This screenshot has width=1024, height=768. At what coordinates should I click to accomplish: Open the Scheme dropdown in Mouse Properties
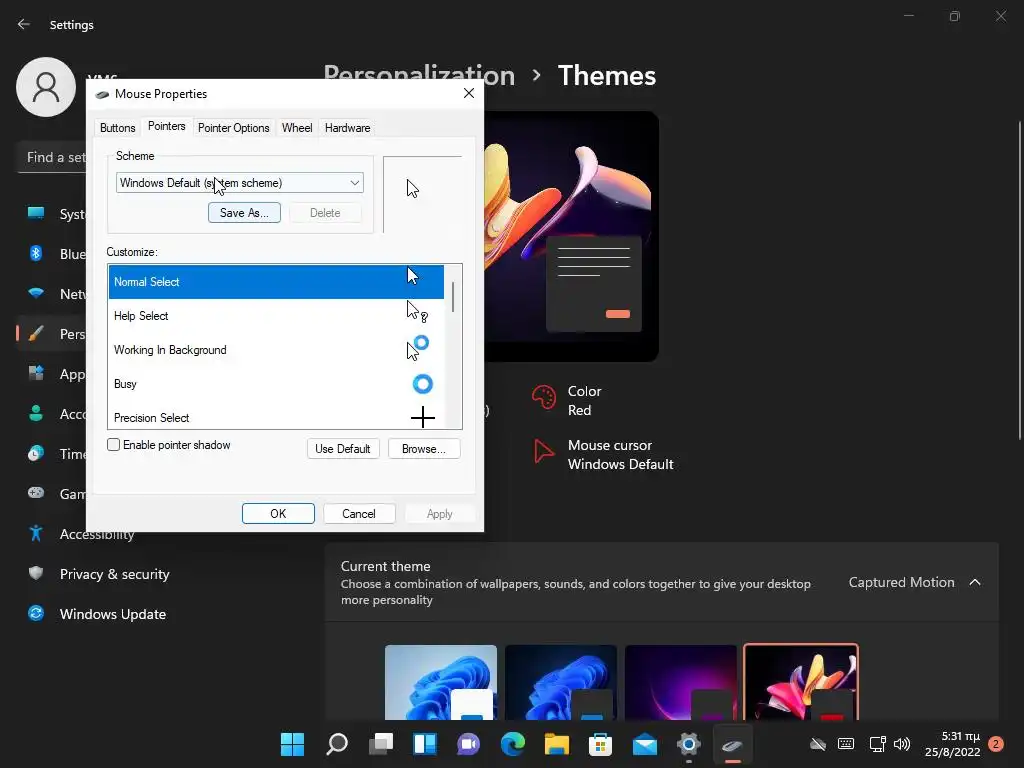pyautogui.click(x=240, y=183)
